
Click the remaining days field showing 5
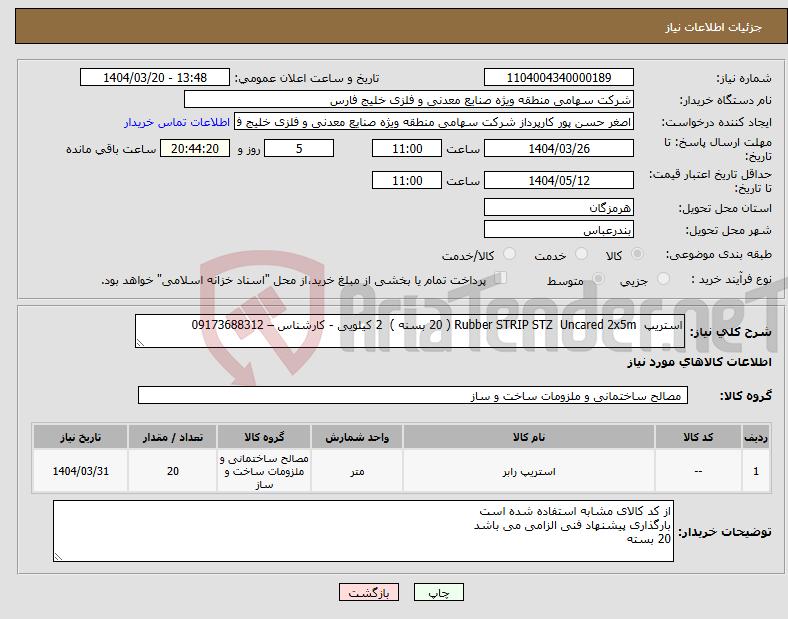[299, 149]
